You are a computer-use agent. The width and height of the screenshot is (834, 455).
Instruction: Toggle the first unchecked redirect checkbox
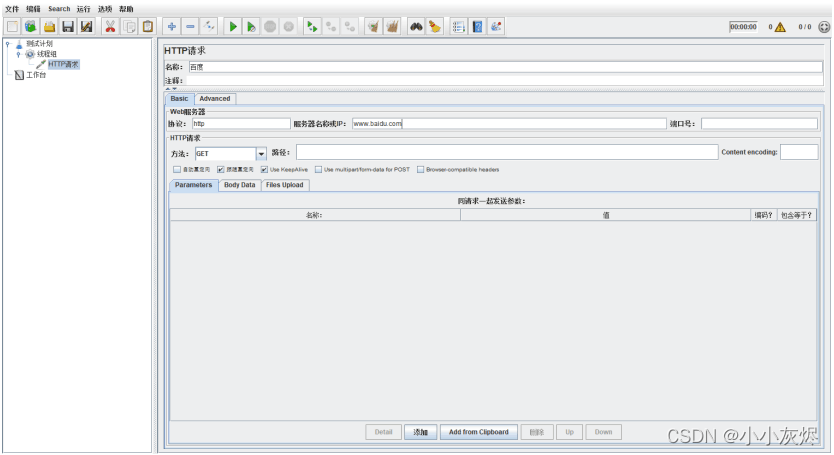click(177, 169)
